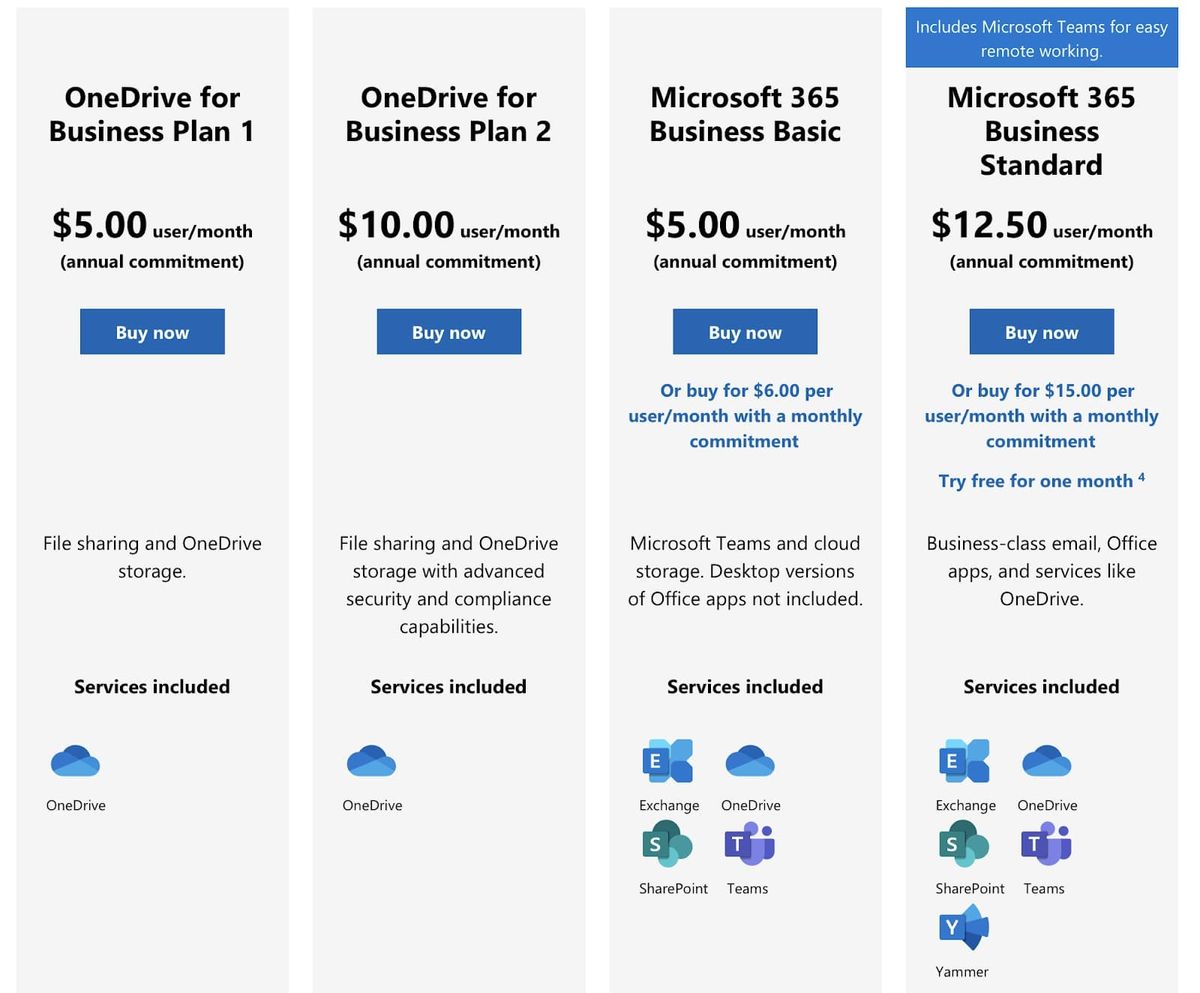Open the $6.00 monthly commitment offer link
The width and height of the screenshot is (1200, 993).
click(744, 415)
